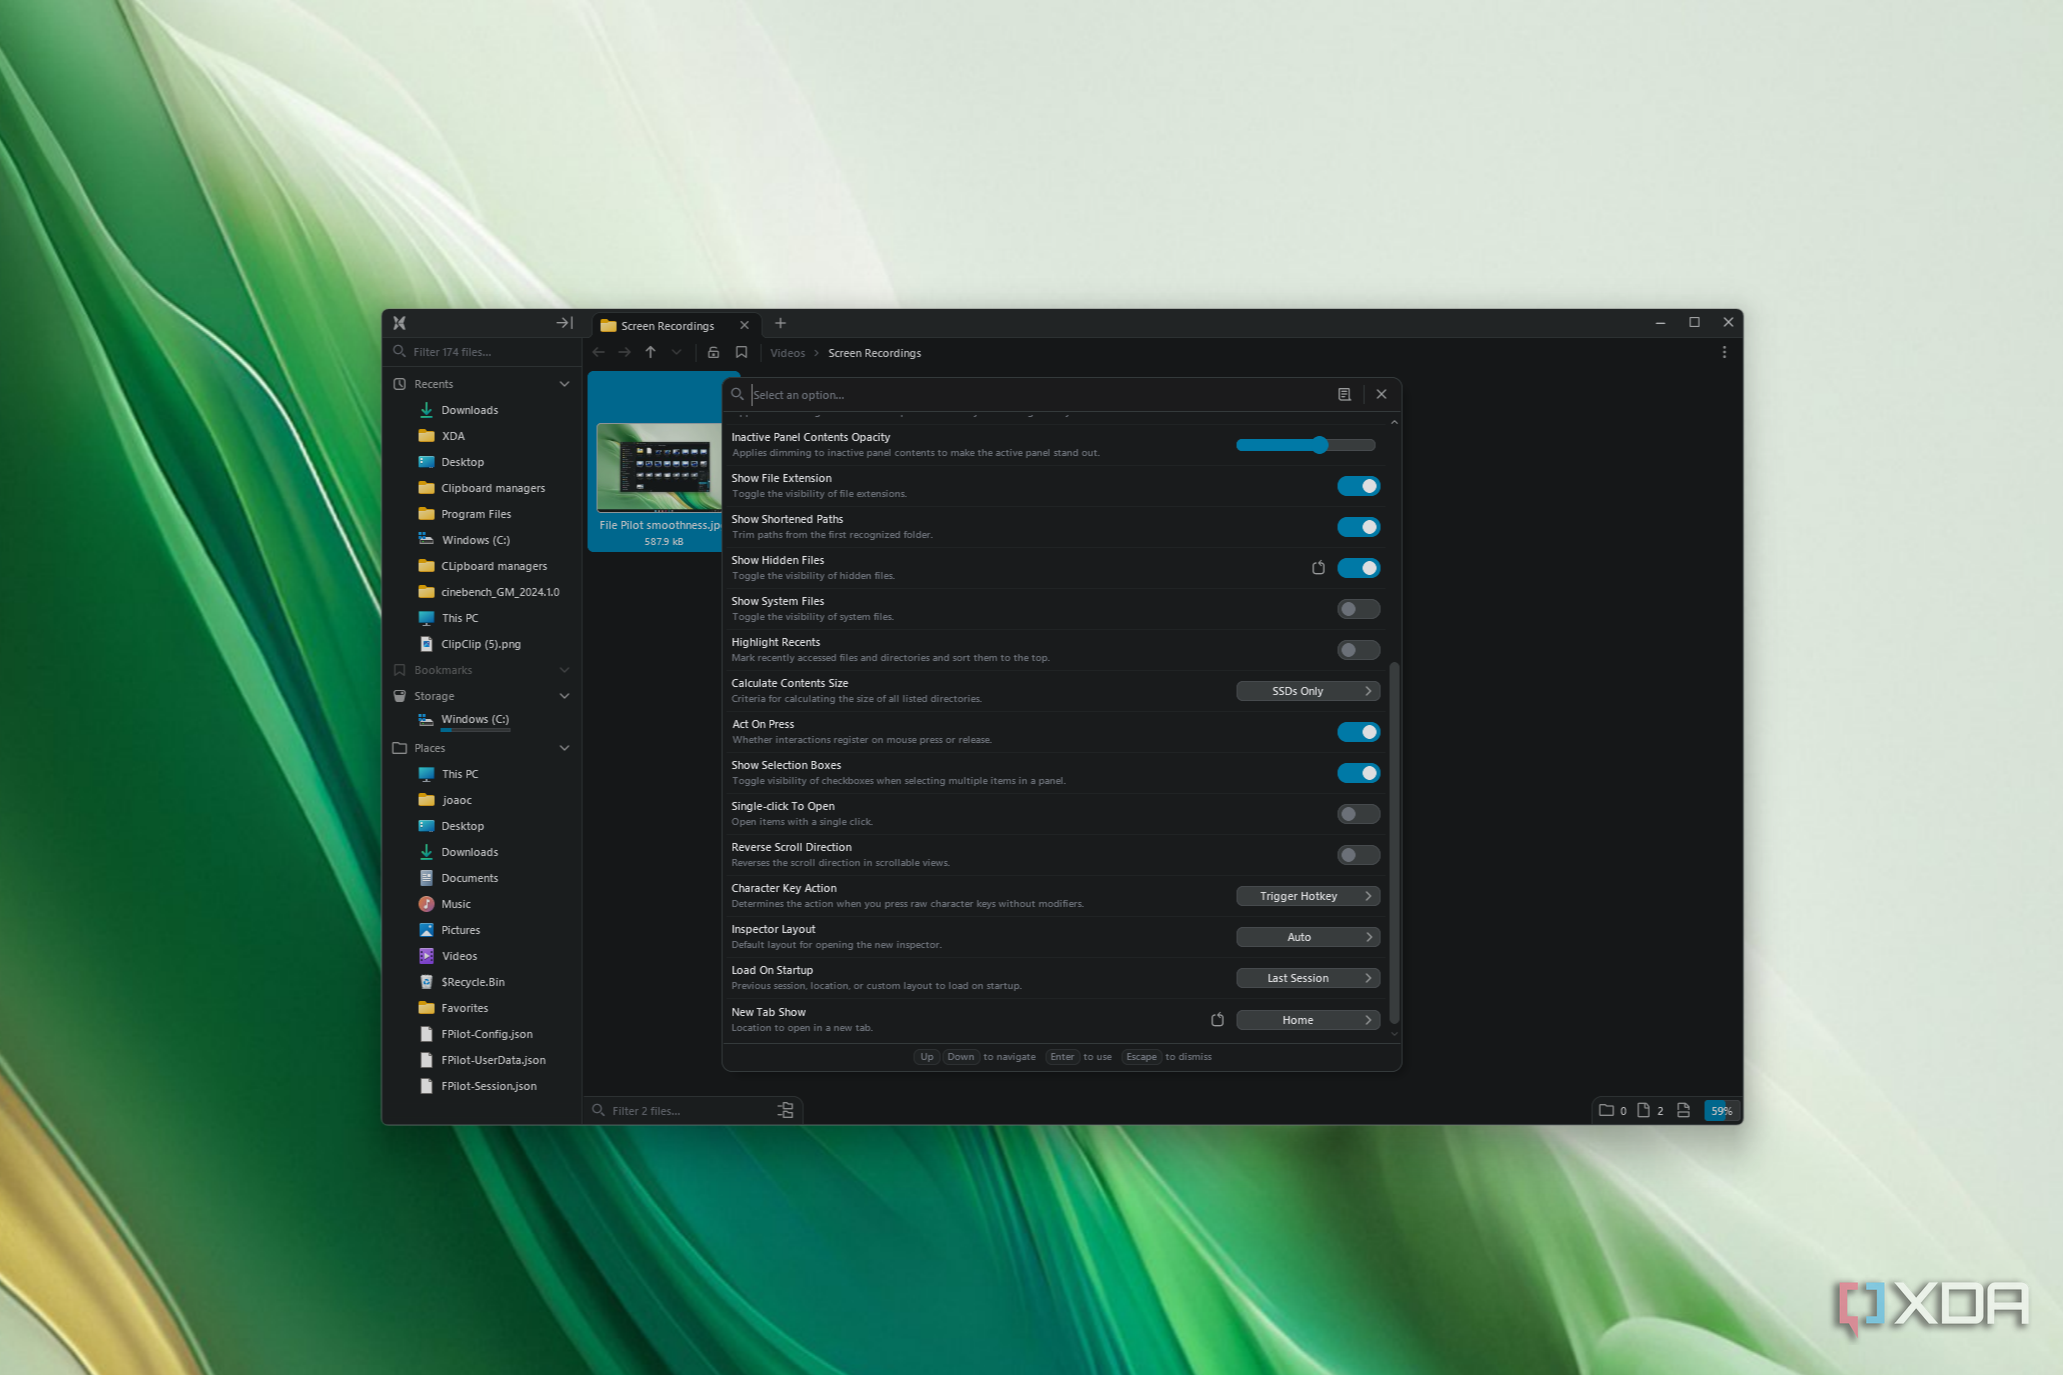Collapse the sidebar with the arrow-bar icon
This screenshot has width=2063, height=1375.
click(565, 323)
